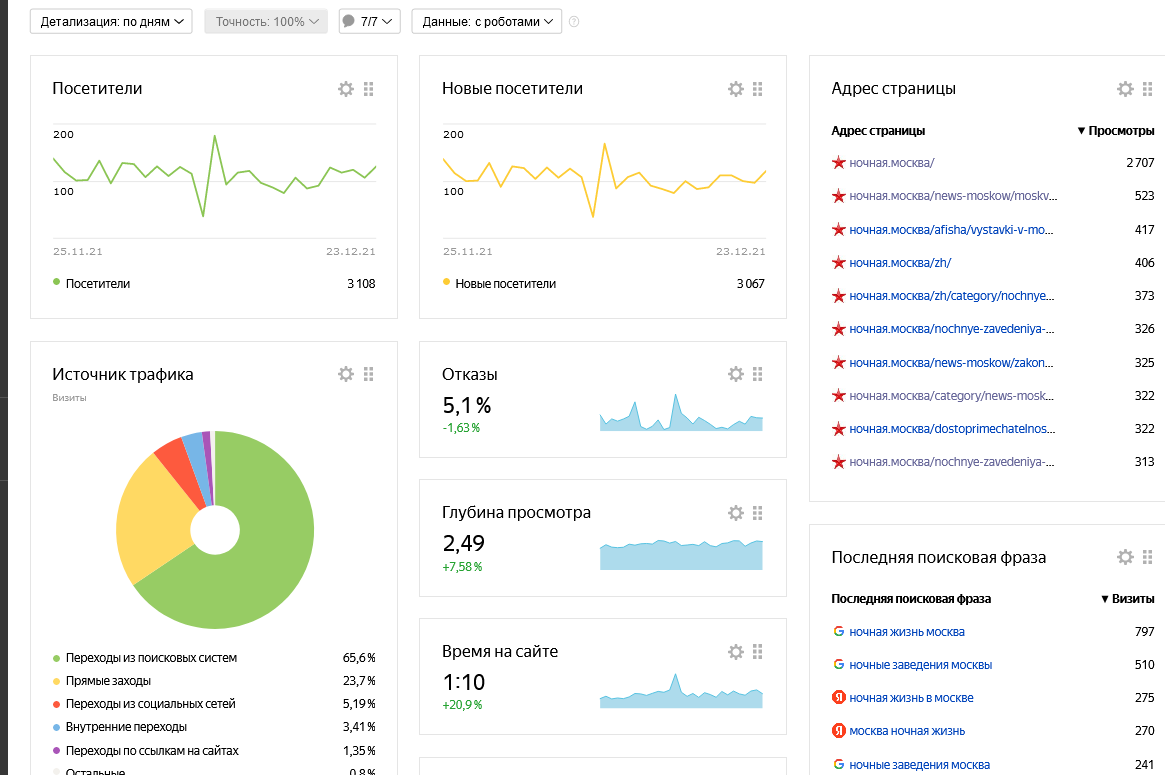Toggle Прямые заходы legend item
This screenshot has height=775, width=1165.
(102, 681)
